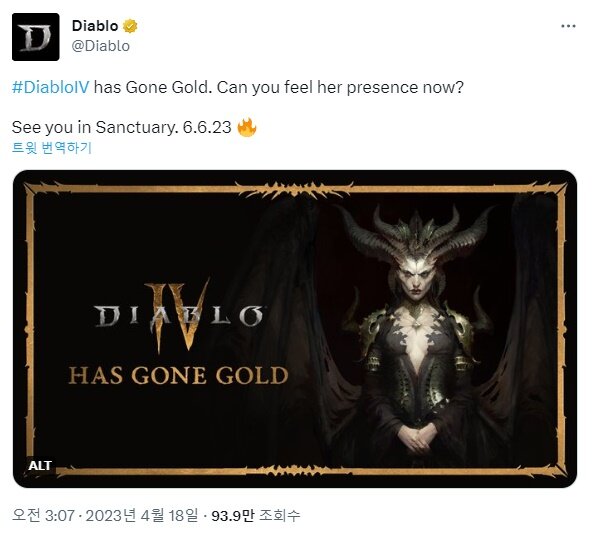Click the 2023년 4월 18일 date
The width and height of the screenshot is (594, 538).
coord(142,515)
